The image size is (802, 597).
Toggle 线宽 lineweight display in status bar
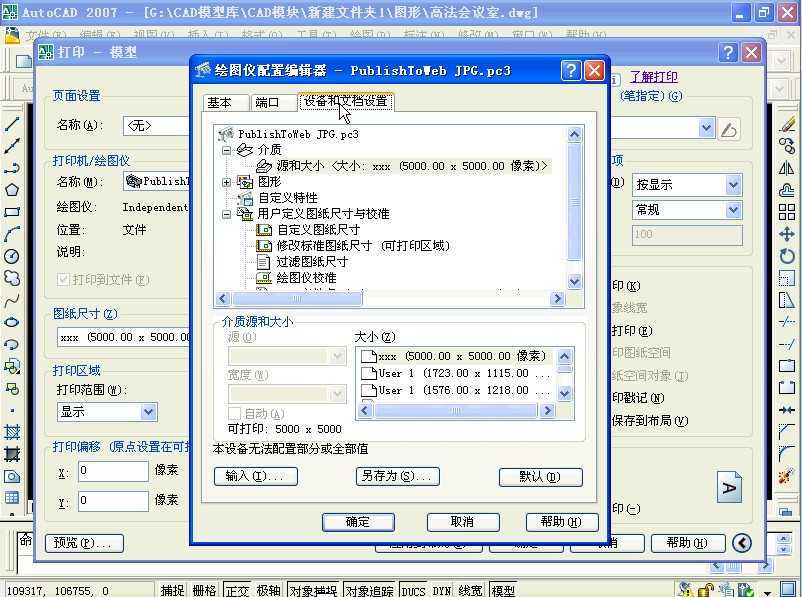[471, 590]
